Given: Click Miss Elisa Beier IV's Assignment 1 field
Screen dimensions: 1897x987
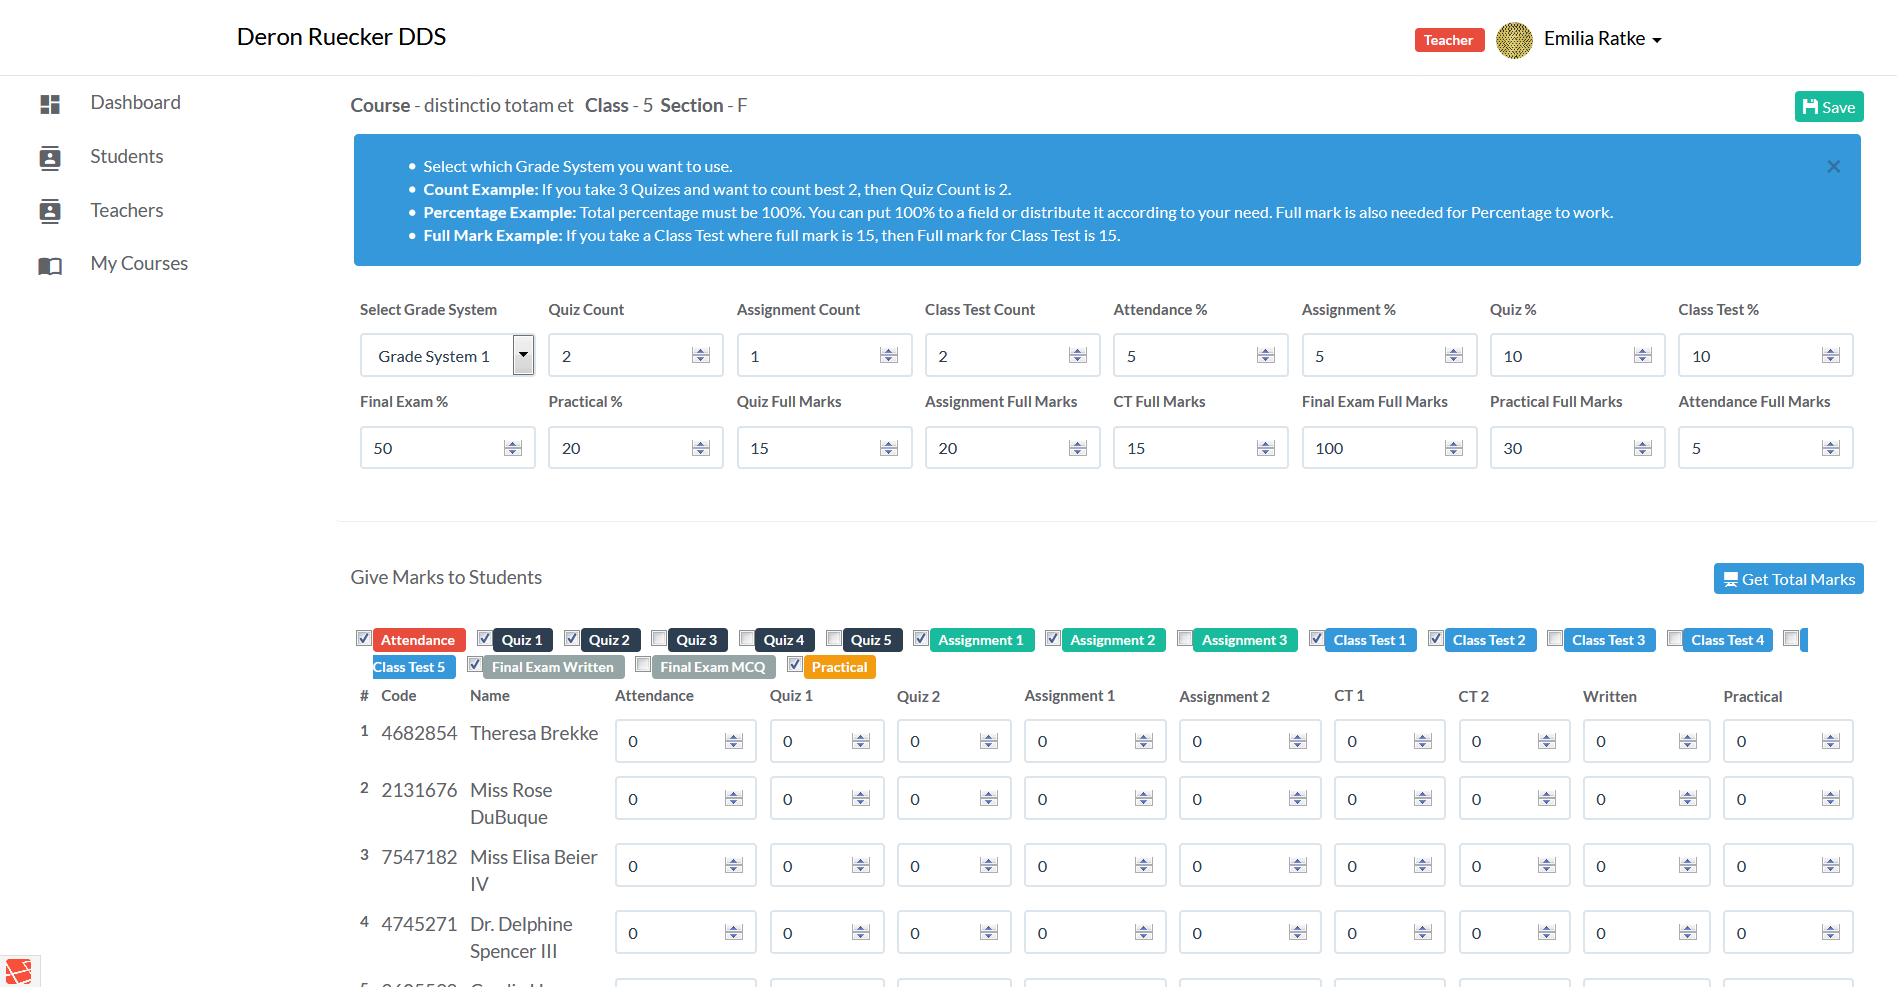Looking at the screenshot, I should click(1094, 866).
